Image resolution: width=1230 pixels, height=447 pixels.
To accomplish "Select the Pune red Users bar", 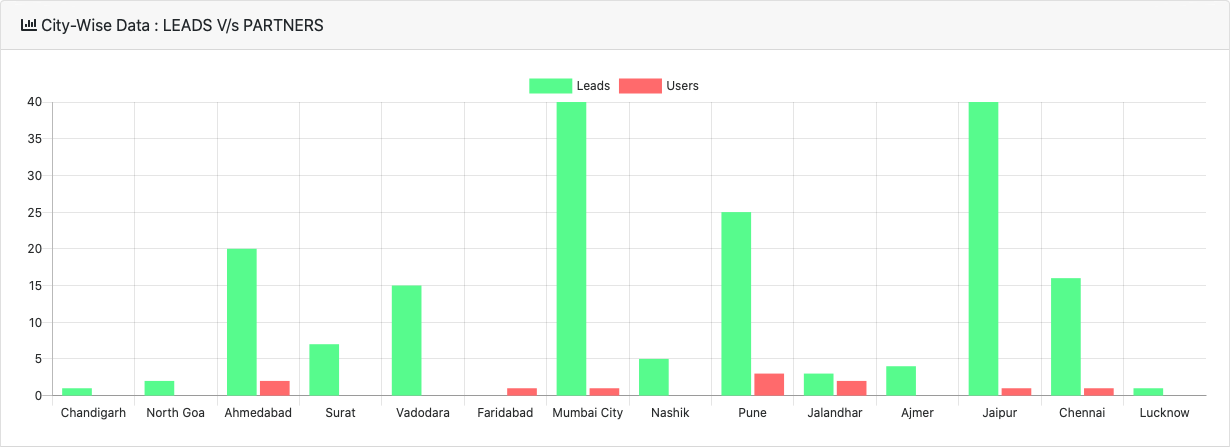I will (769, 384).
